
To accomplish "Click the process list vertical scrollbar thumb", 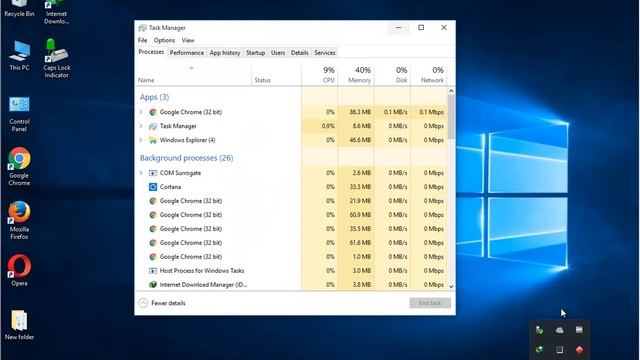I will 451,117.
